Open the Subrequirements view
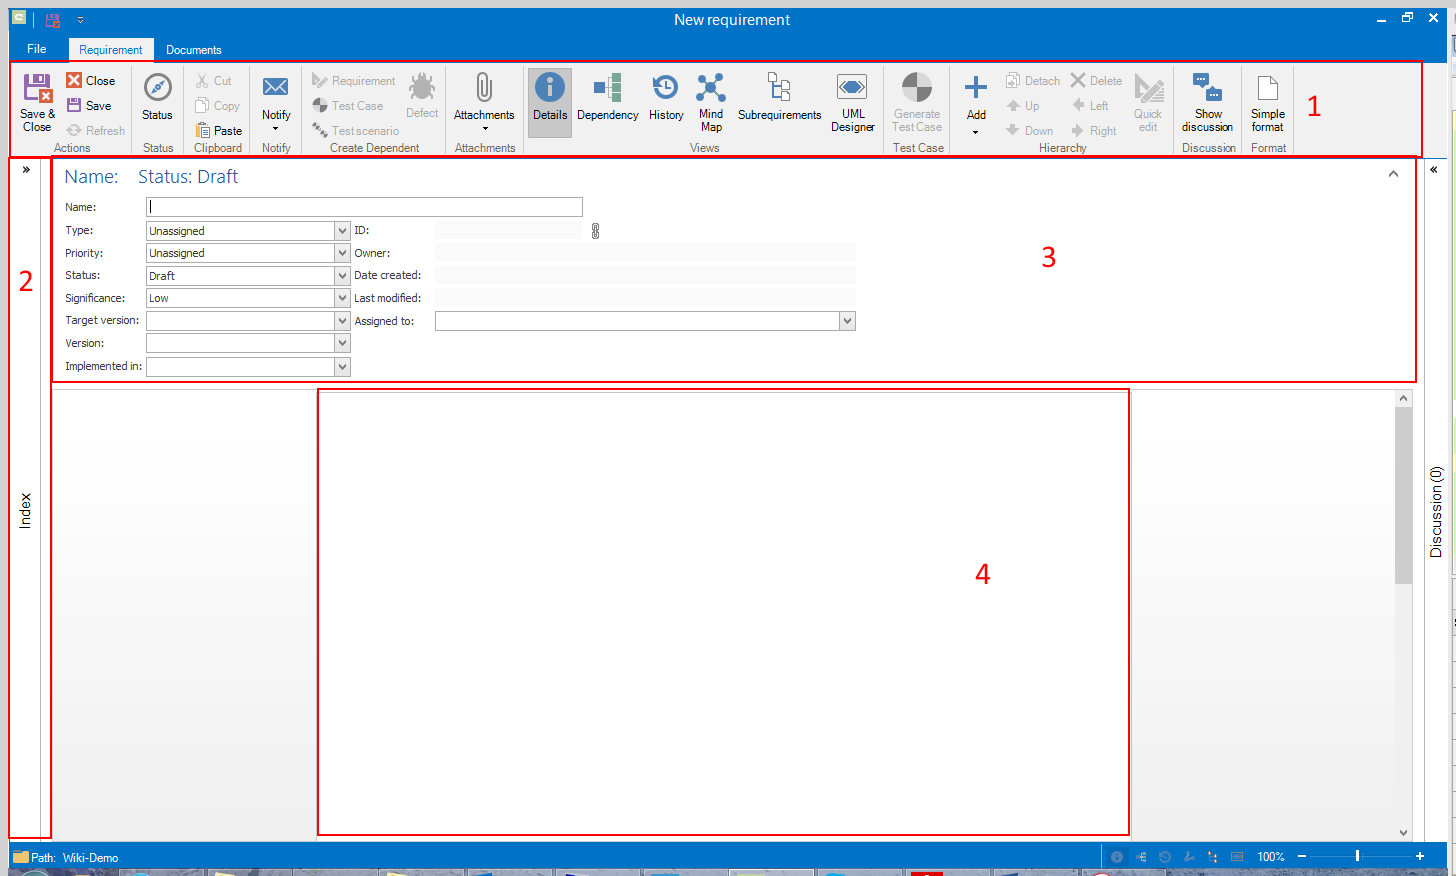The height and width of the screenshot is (876, 1456). tap(779, 101)
